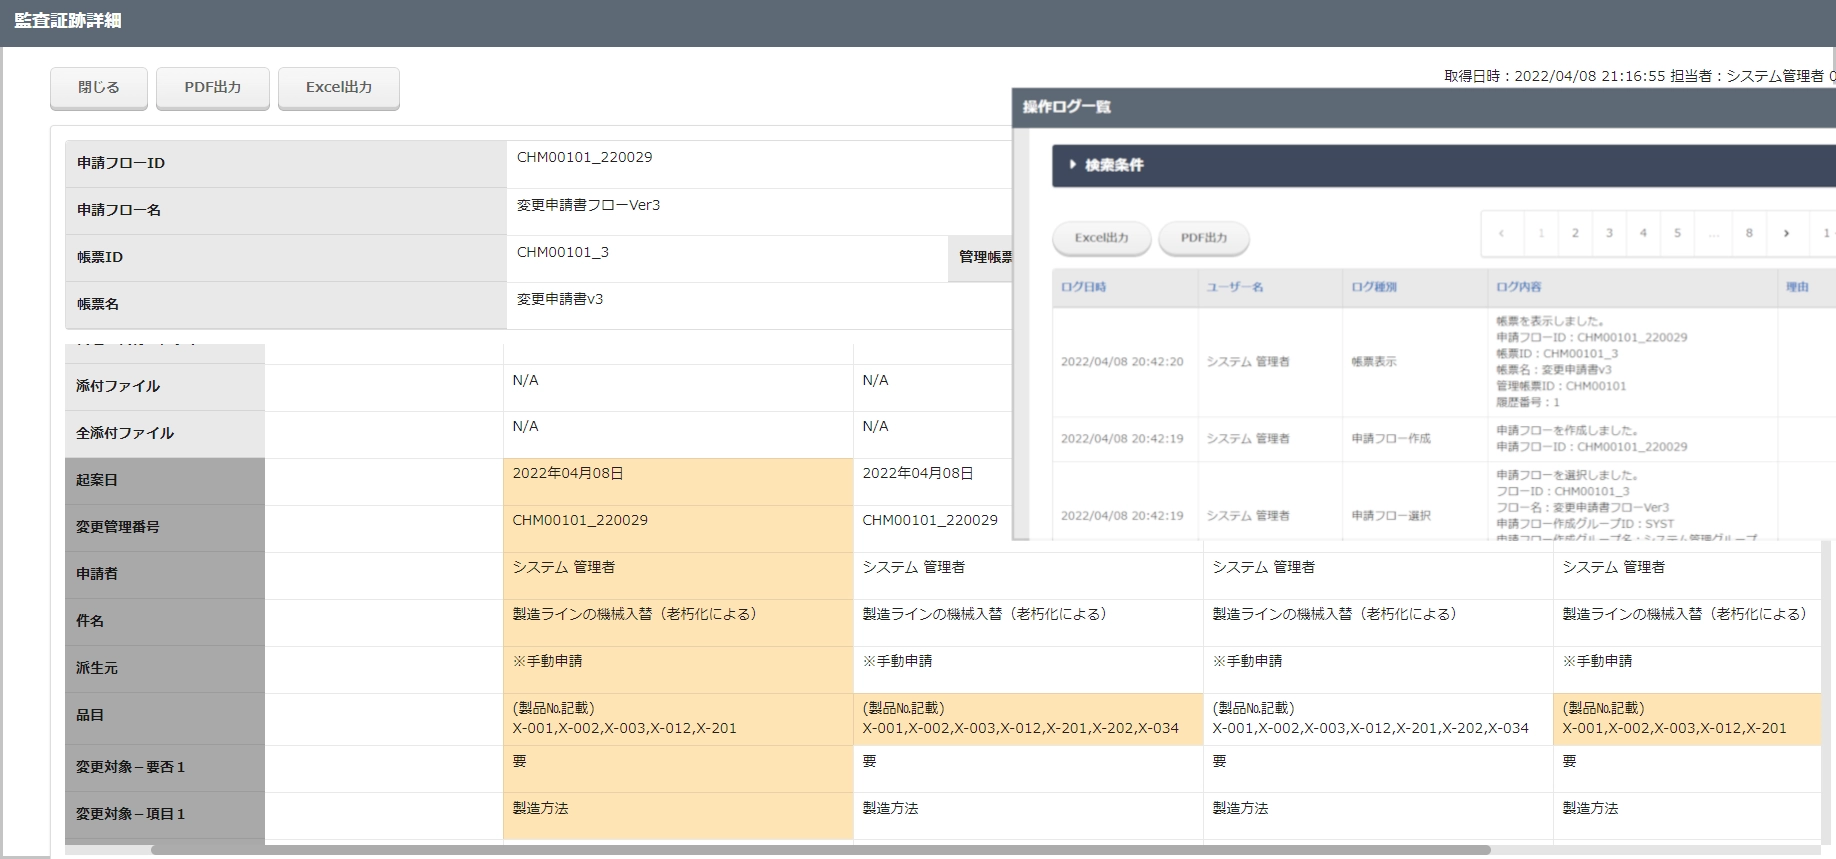
Task: Select the 申請者 row header
Action: click(165, 574)
